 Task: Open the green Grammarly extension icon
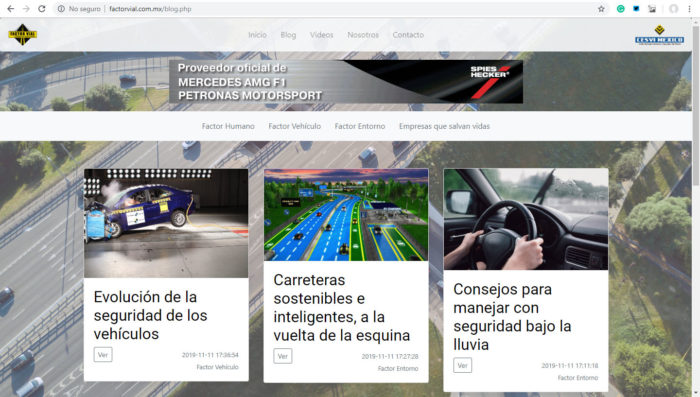[x=621, y=9]
